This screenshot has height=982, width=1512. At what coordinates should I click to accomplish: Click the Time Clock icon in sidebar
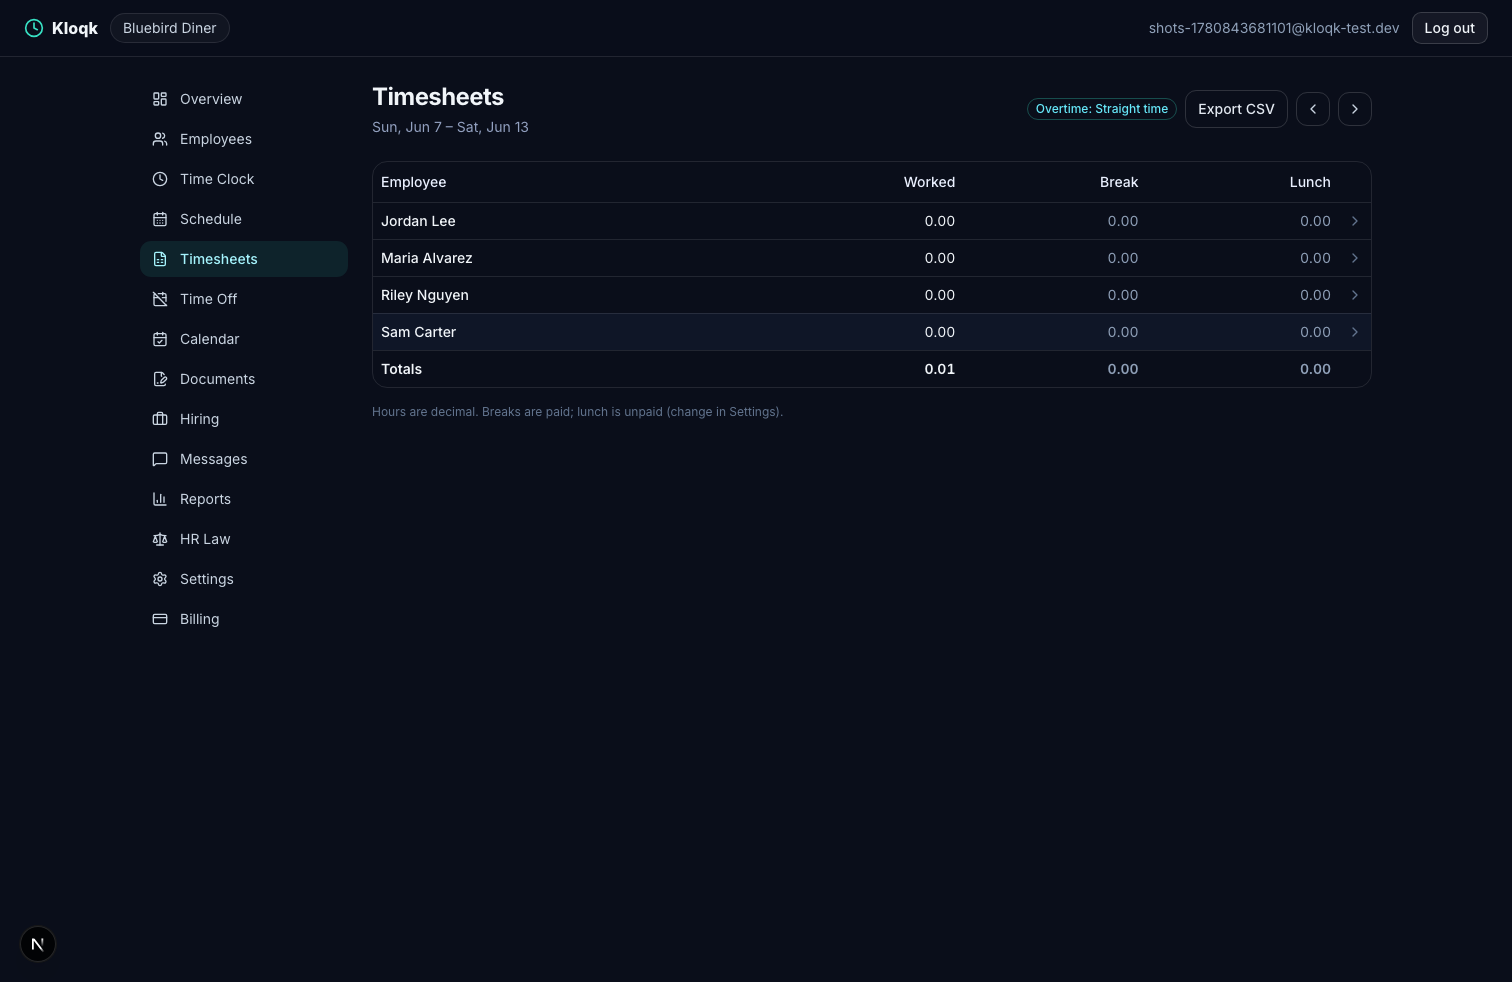point(160,179)
